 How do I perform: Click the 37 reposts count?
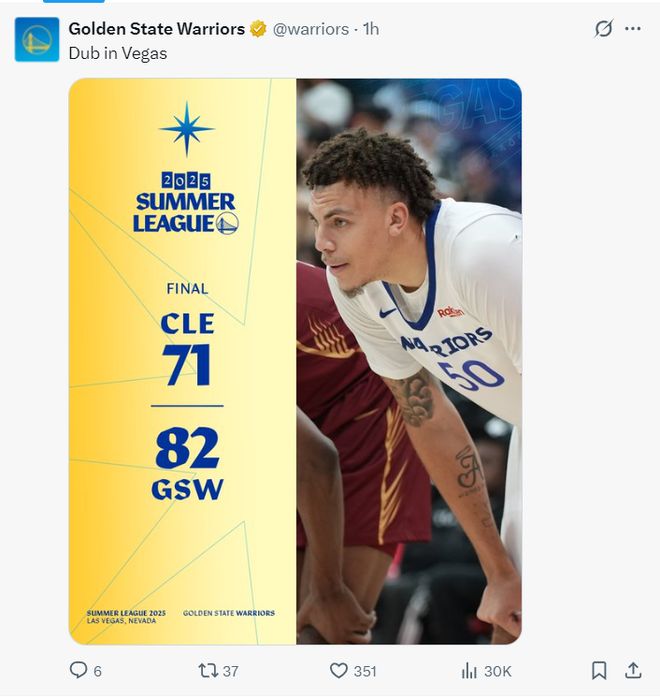click(230, 671)
